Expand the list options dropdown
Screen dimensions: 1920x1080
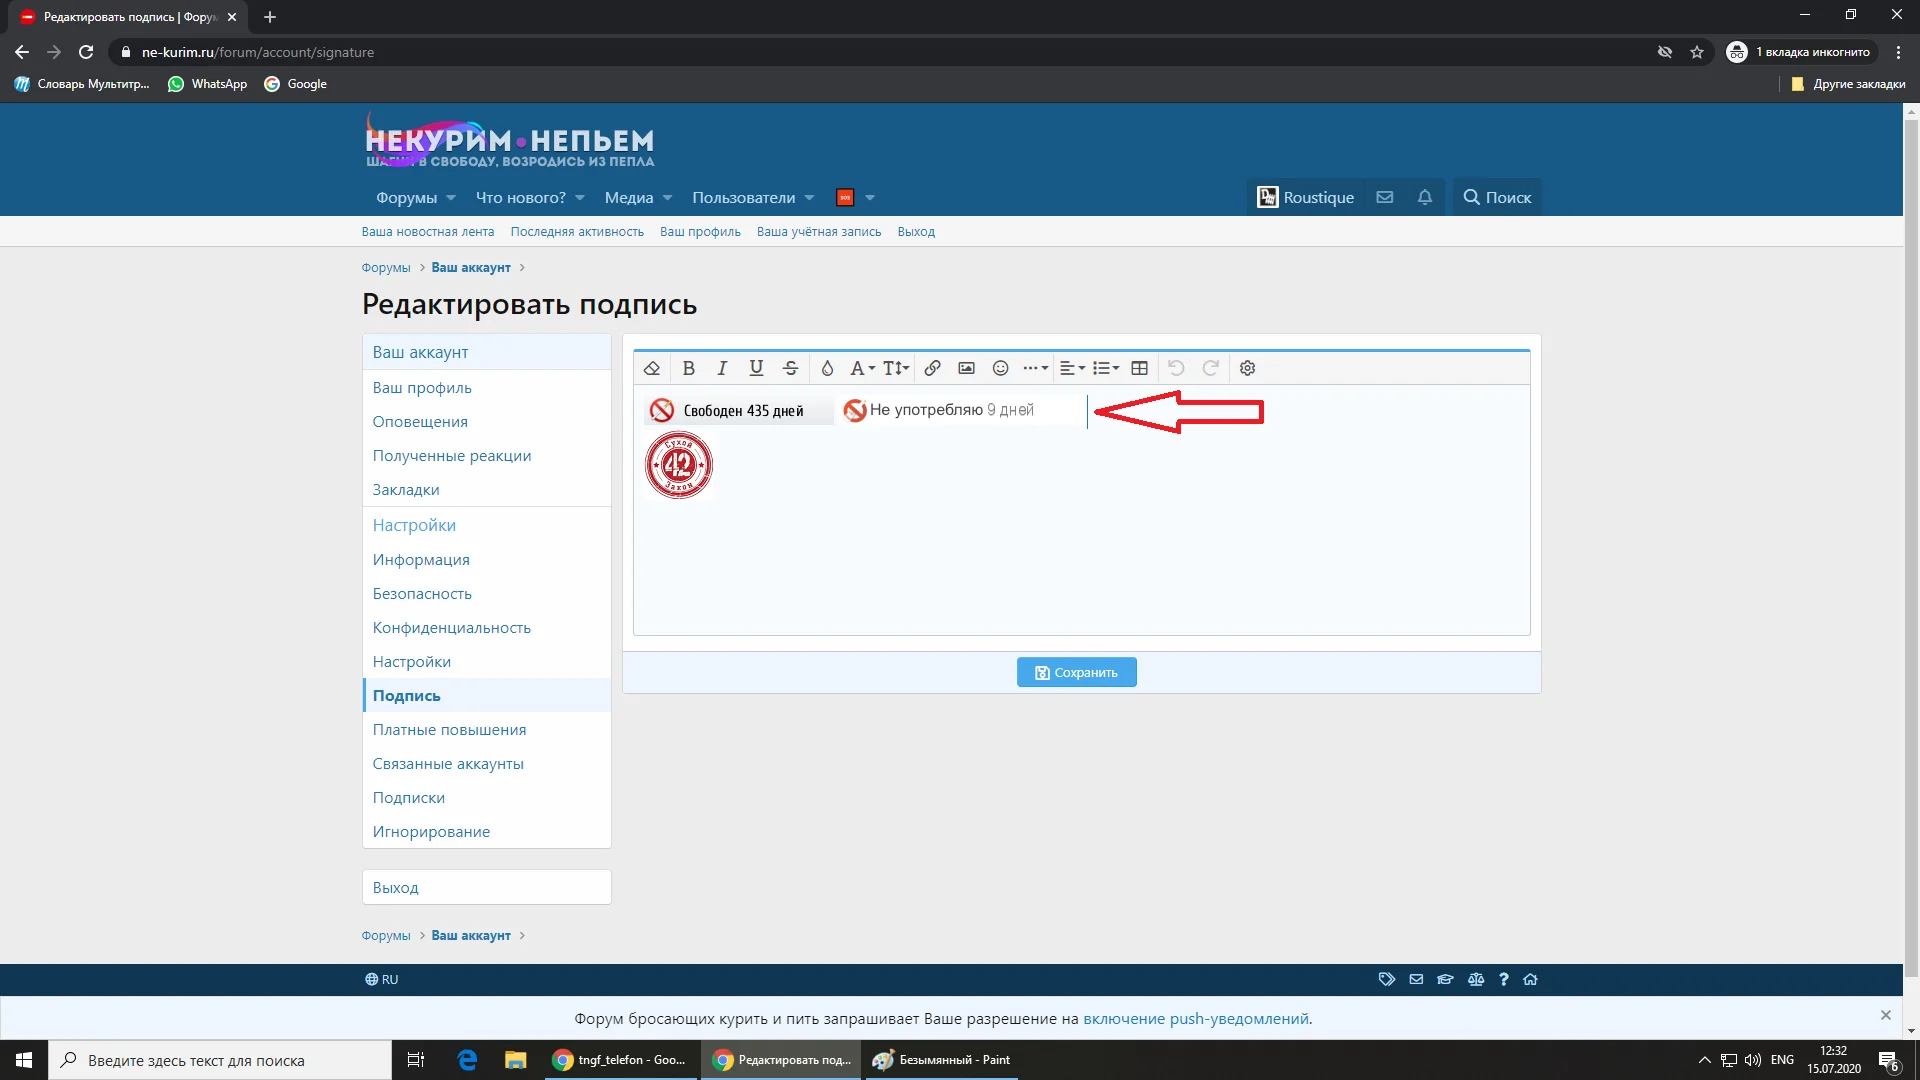click(x=1106, y=368)
